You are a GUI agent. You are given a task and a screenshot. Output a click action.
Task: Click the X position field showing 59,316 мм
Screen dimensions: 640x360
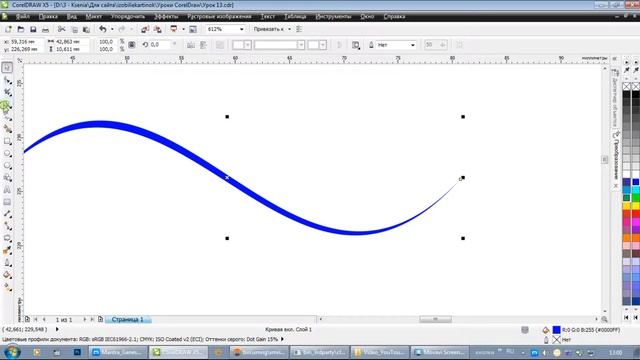point(27,42)
